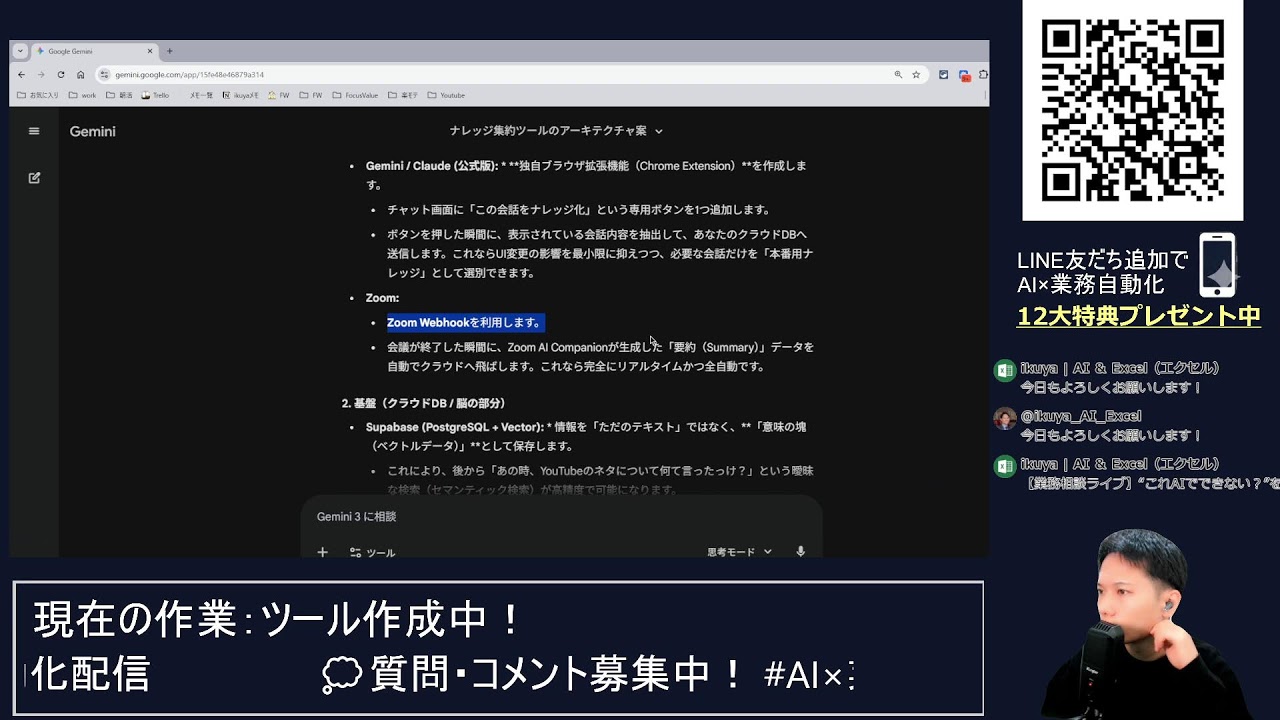Image resolution: width=1280 pixels, height=720 pixels.
Task: Click the '2. 基盤（クラウドDB / 脳の部分）' heading
Action: (x=424, y=403)
